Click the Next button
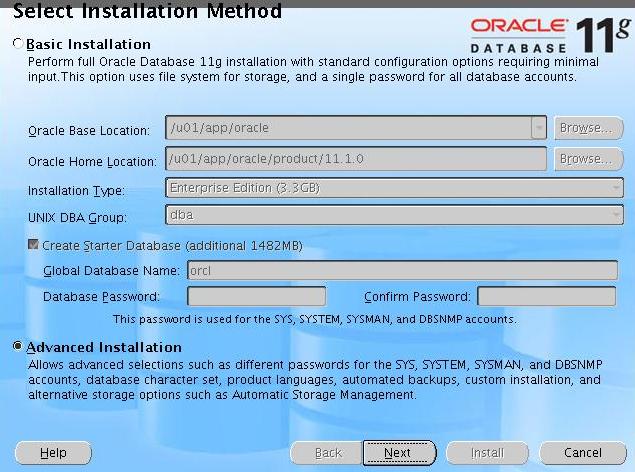The image size is (635, 472). [399, 453]
